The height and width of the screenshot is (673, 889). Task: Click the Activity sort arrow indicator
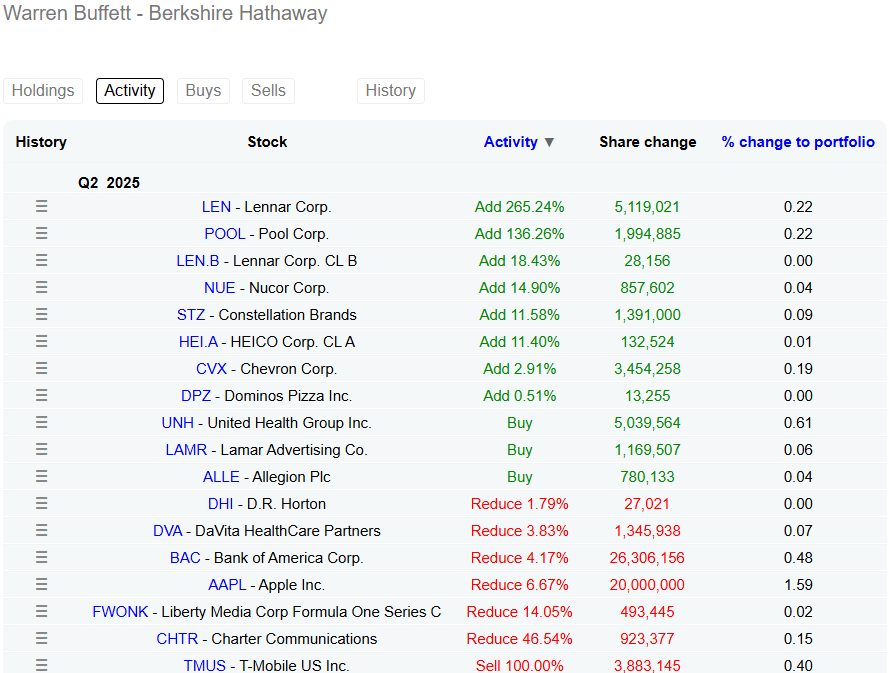point(549,142)
